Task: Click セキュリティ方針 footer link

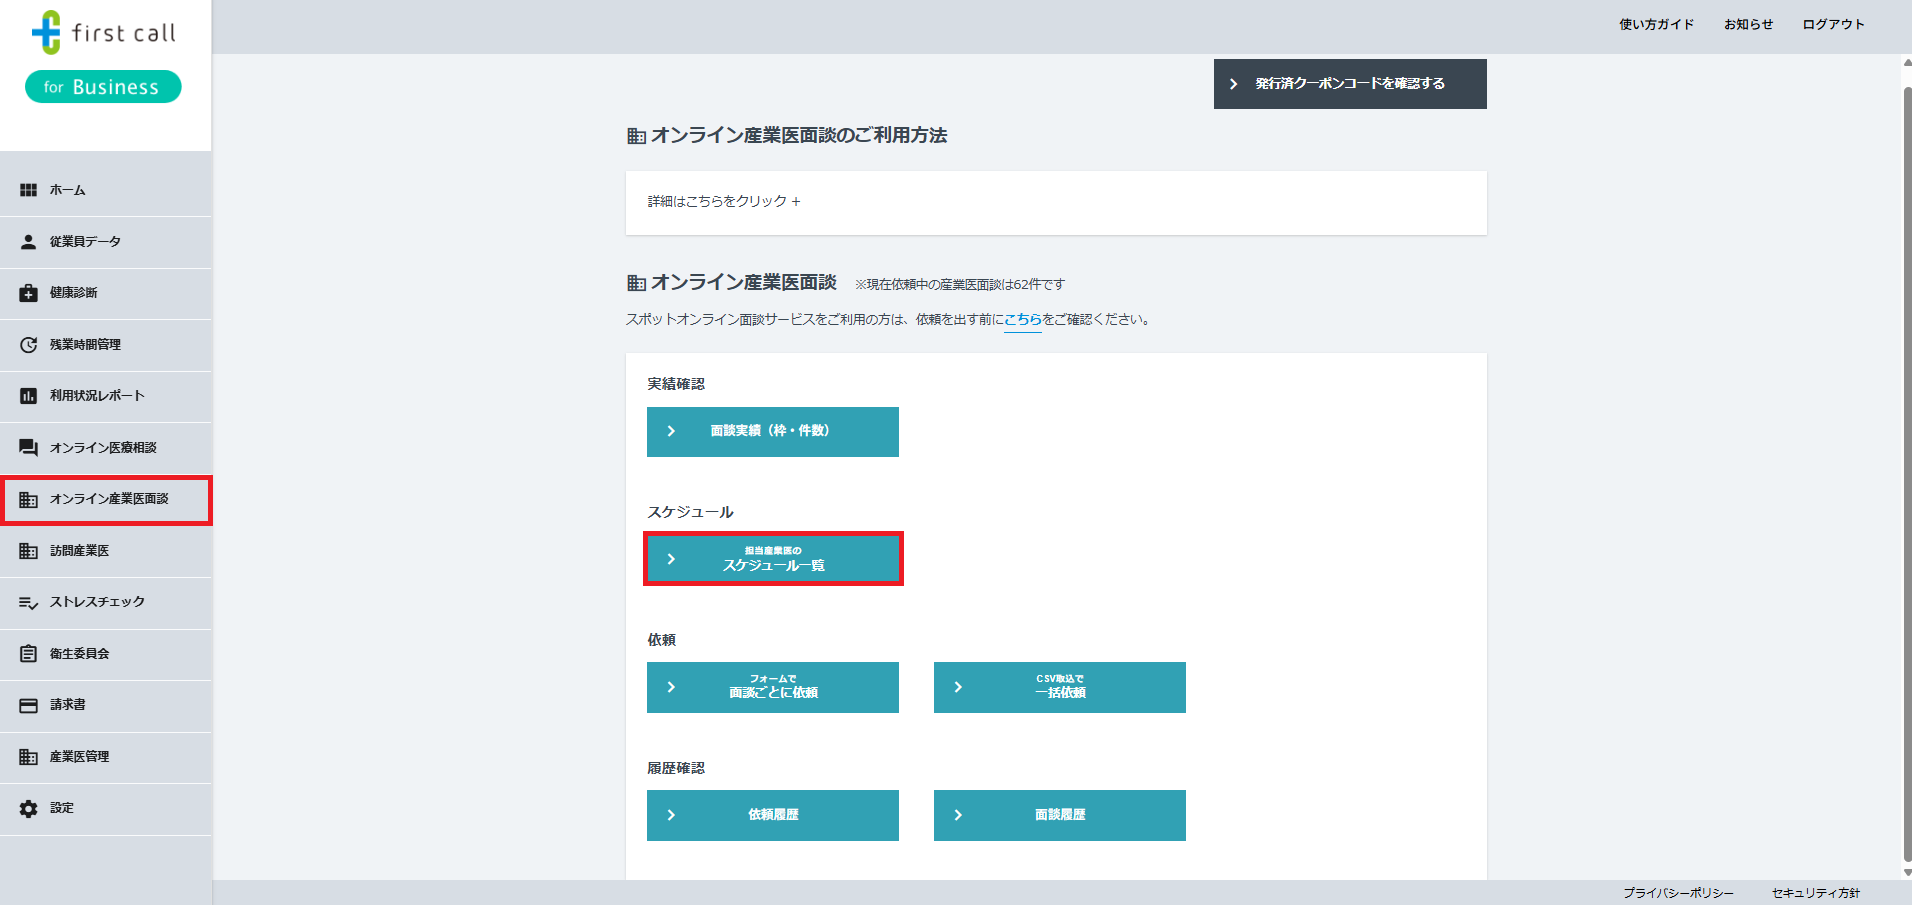Action: tap(1816, 893)
